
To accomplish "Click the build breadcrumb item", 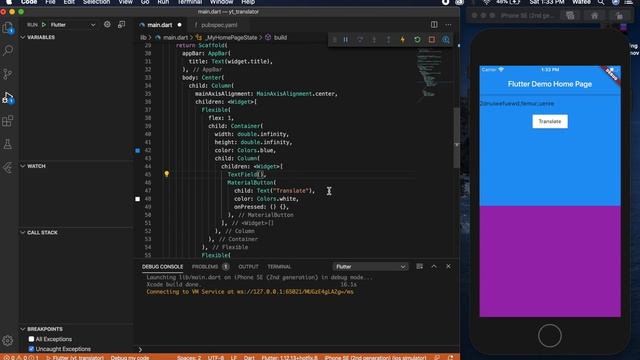I will click(280, 37).
